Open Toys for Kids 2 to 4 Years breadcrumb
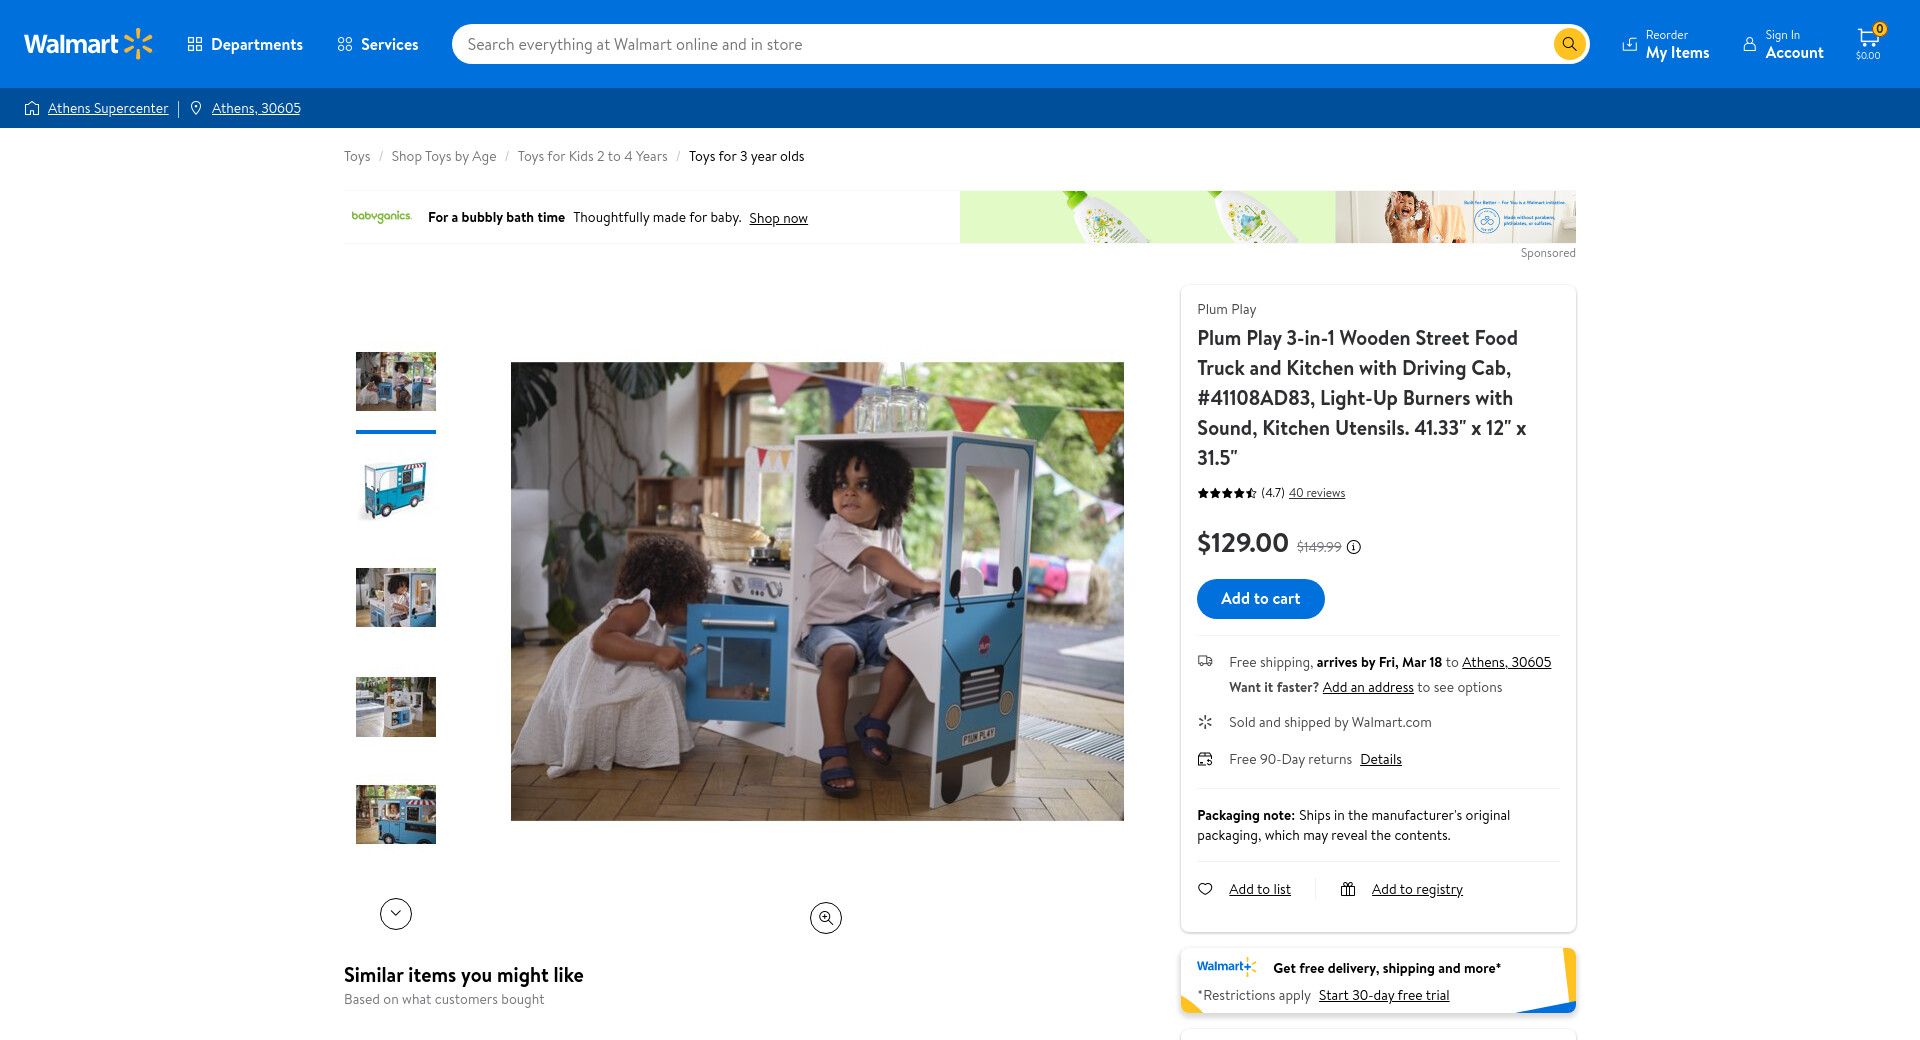The width and height of the screenshot is (1920, 1040). 592,156
